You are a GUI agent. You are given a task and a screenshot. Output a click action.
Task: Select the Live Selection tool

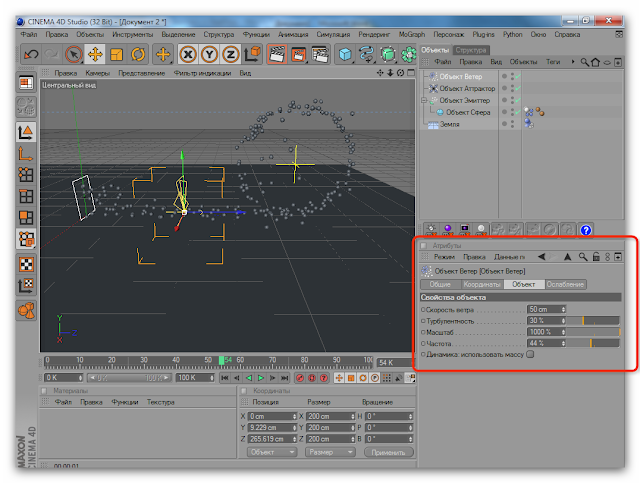point(73,54)
